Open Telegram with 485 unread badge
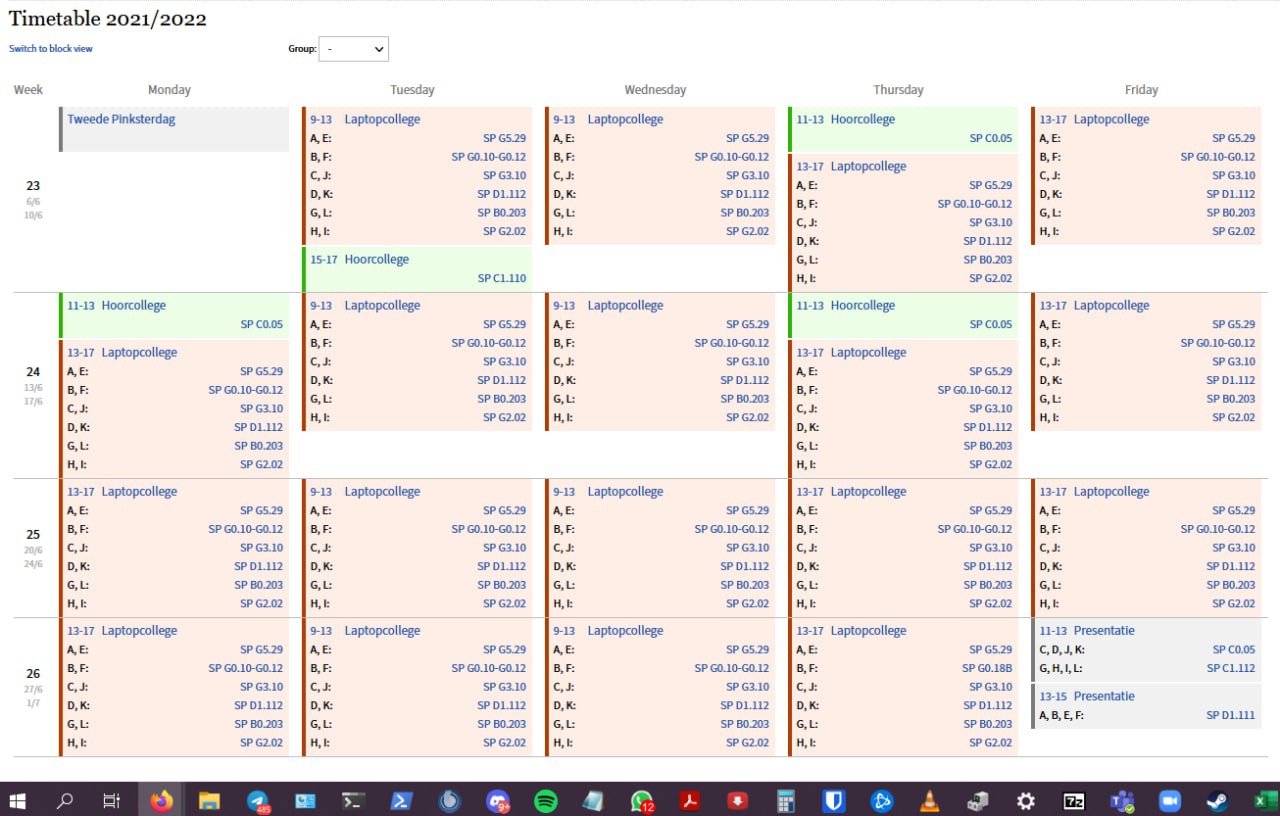1280x816 pixels. coord(258,800)
